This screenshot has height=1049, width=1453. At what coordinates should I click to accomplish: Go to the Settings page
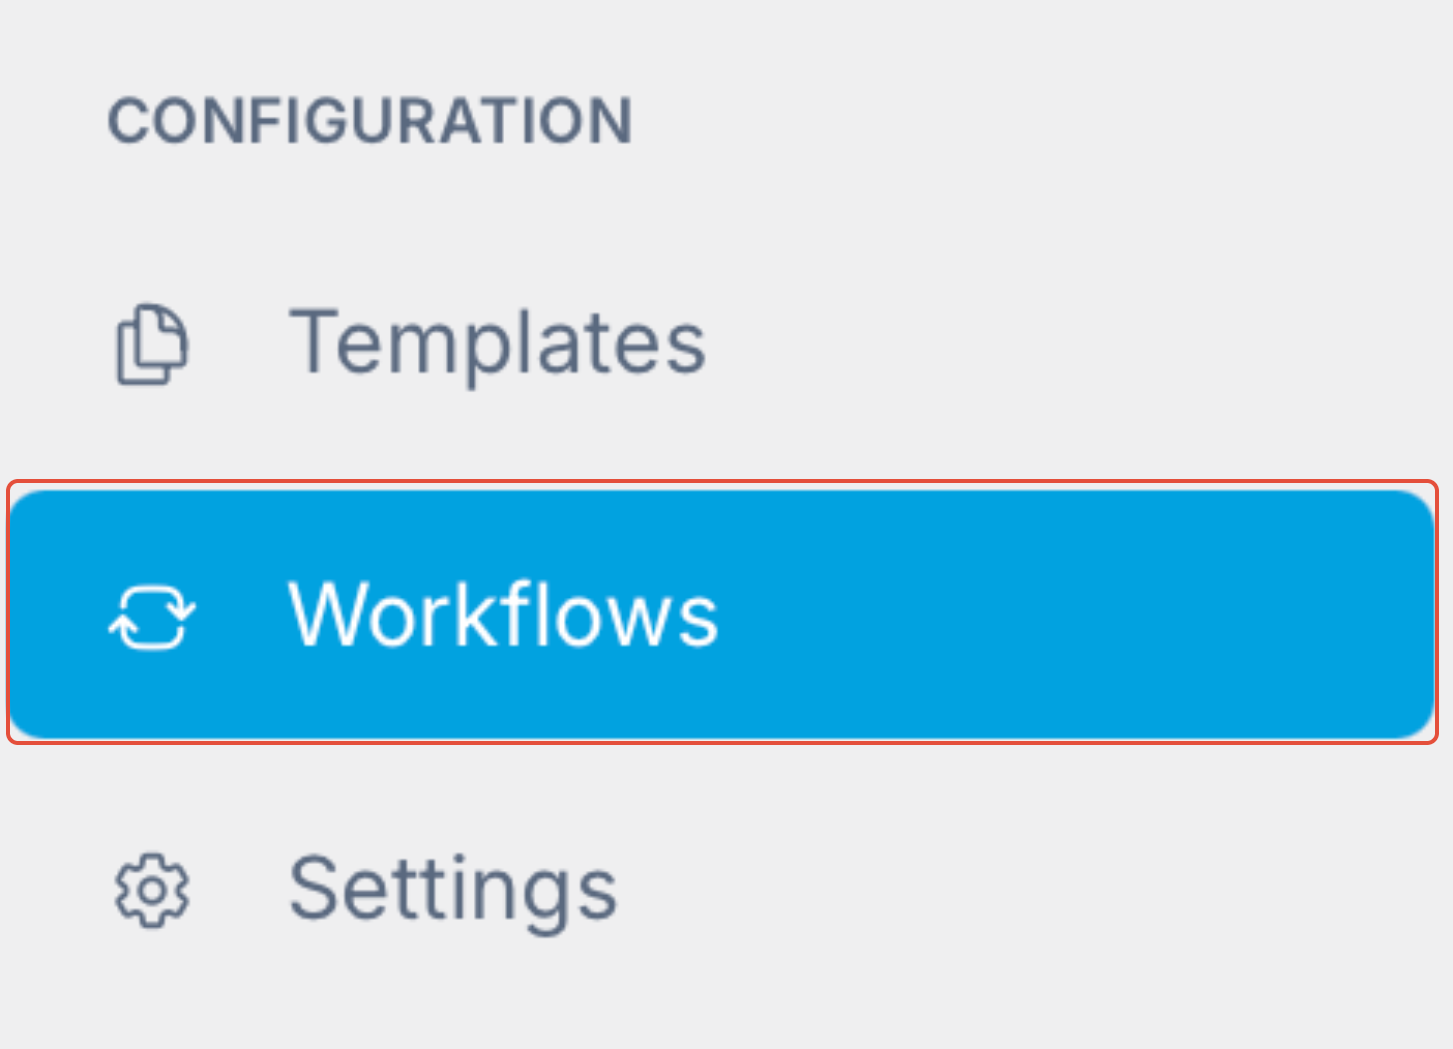452,889
